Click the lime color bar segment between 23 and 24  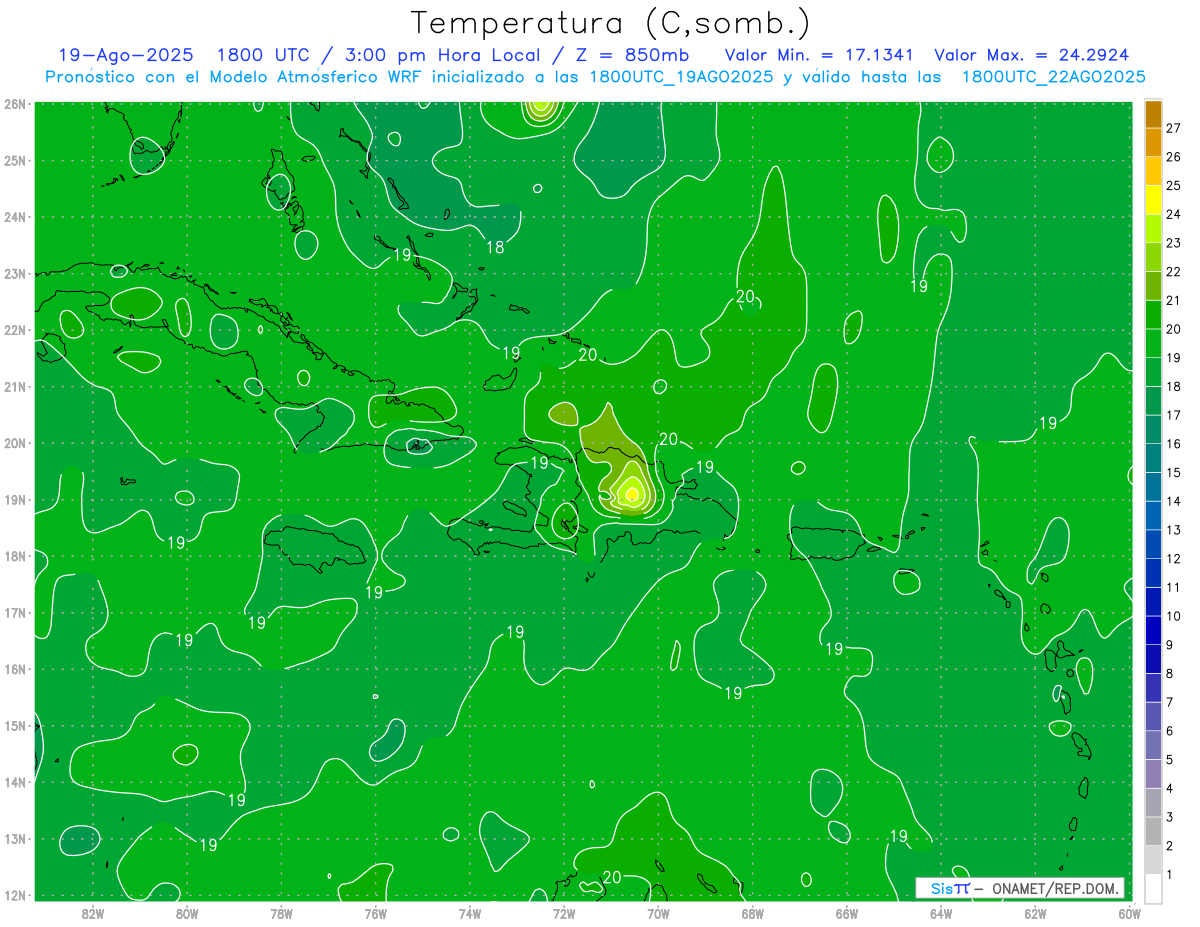[1153, 229]
